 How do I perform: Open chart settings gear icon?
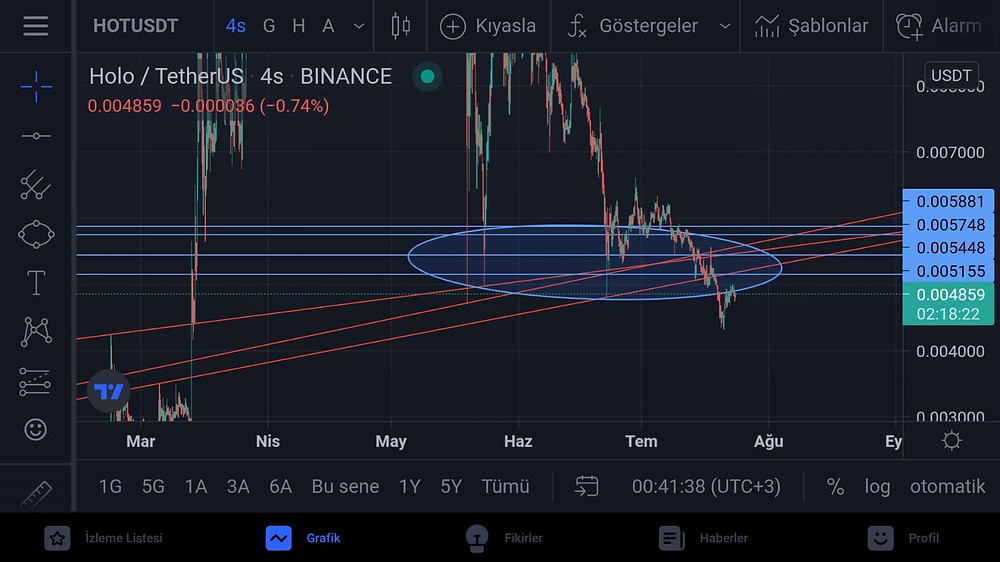pyautogui.click(x=952, y=441)
